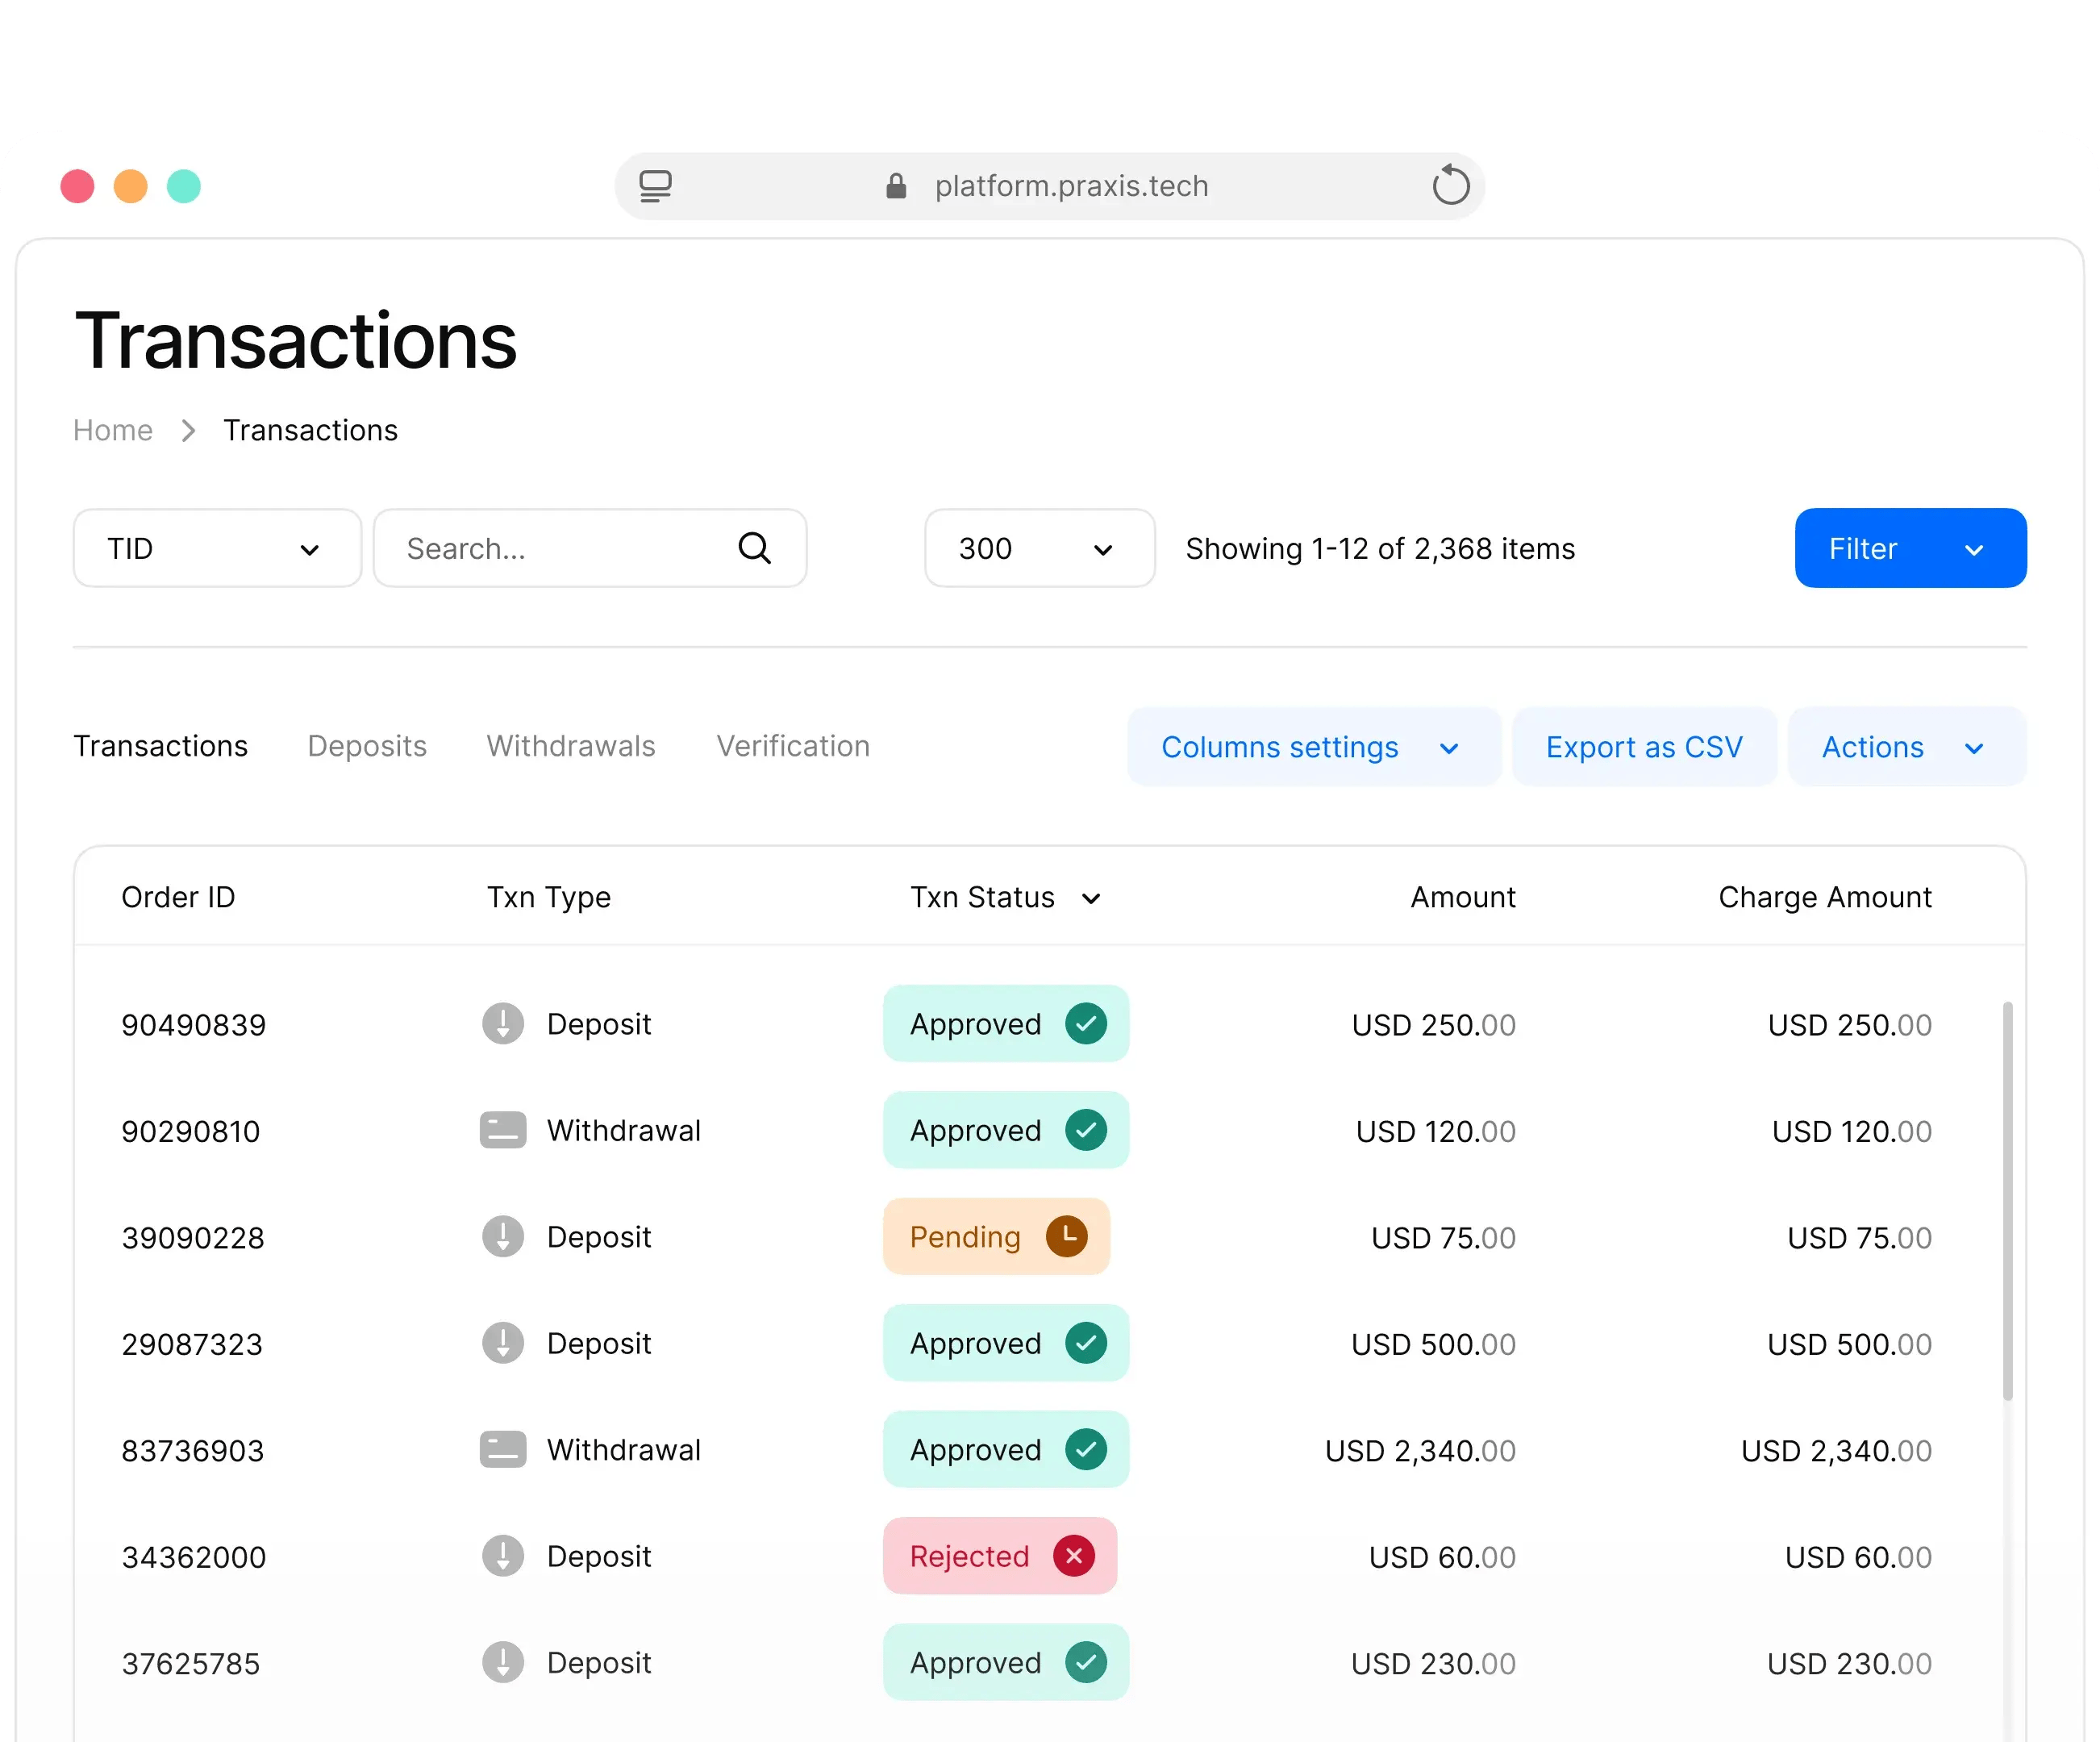Viewport: 2100px width, 1742px height.
Task: Click withdrawal card icon in row 83736903
Action: click(503, 1449)
